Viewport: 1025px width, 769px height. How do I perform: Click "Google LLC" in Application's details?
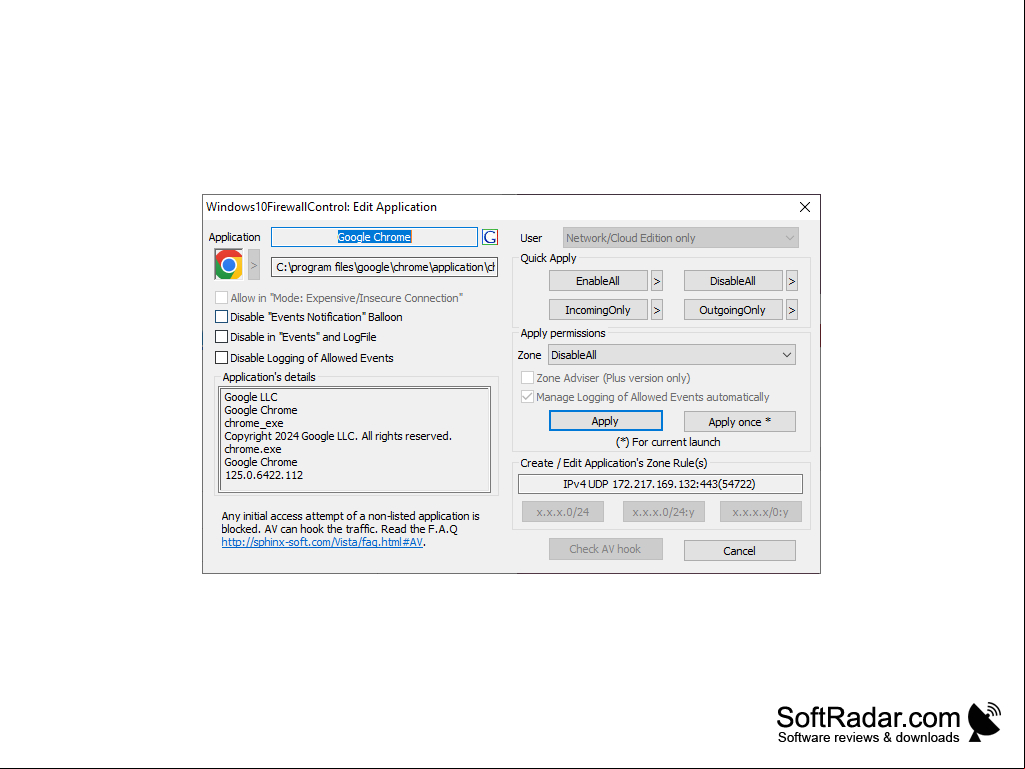[251, 397]
